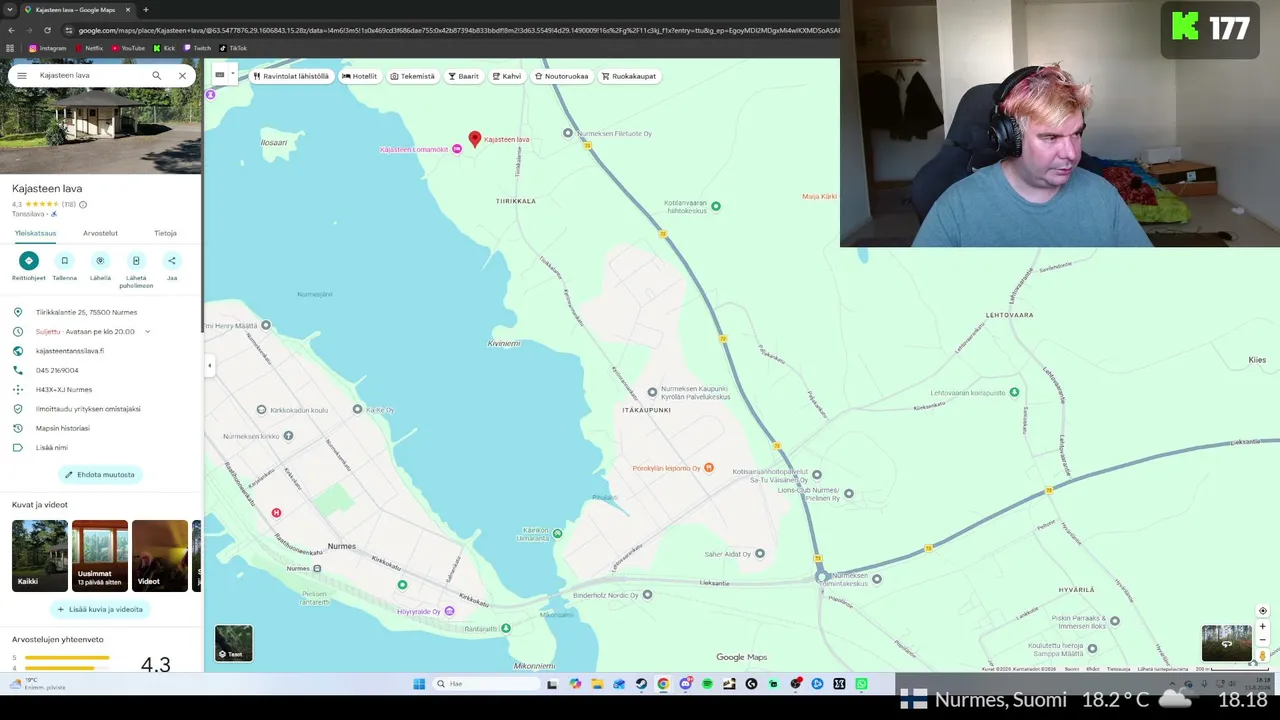The height and width of the screenshot is (720, 1280).
Task: Open the Uusimmat photos thumbnail
Action: pyautogui.click(x=100, y=556)
